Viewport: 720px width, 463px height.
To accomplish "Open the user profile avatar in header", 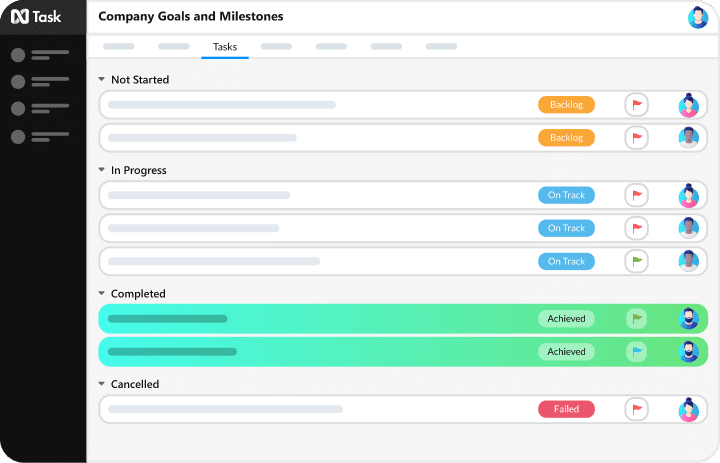I will pos(698,17).
